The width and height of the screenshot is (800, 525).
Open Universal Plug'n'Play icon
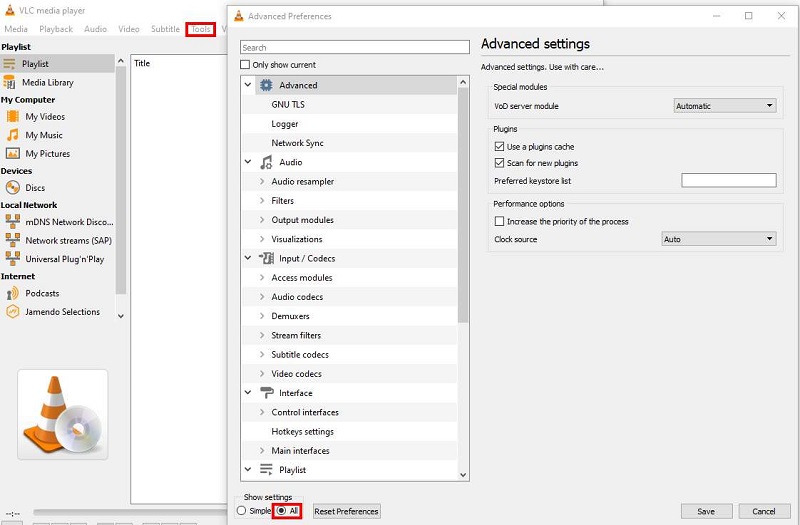pyautogui.click(x=12, y=259)
